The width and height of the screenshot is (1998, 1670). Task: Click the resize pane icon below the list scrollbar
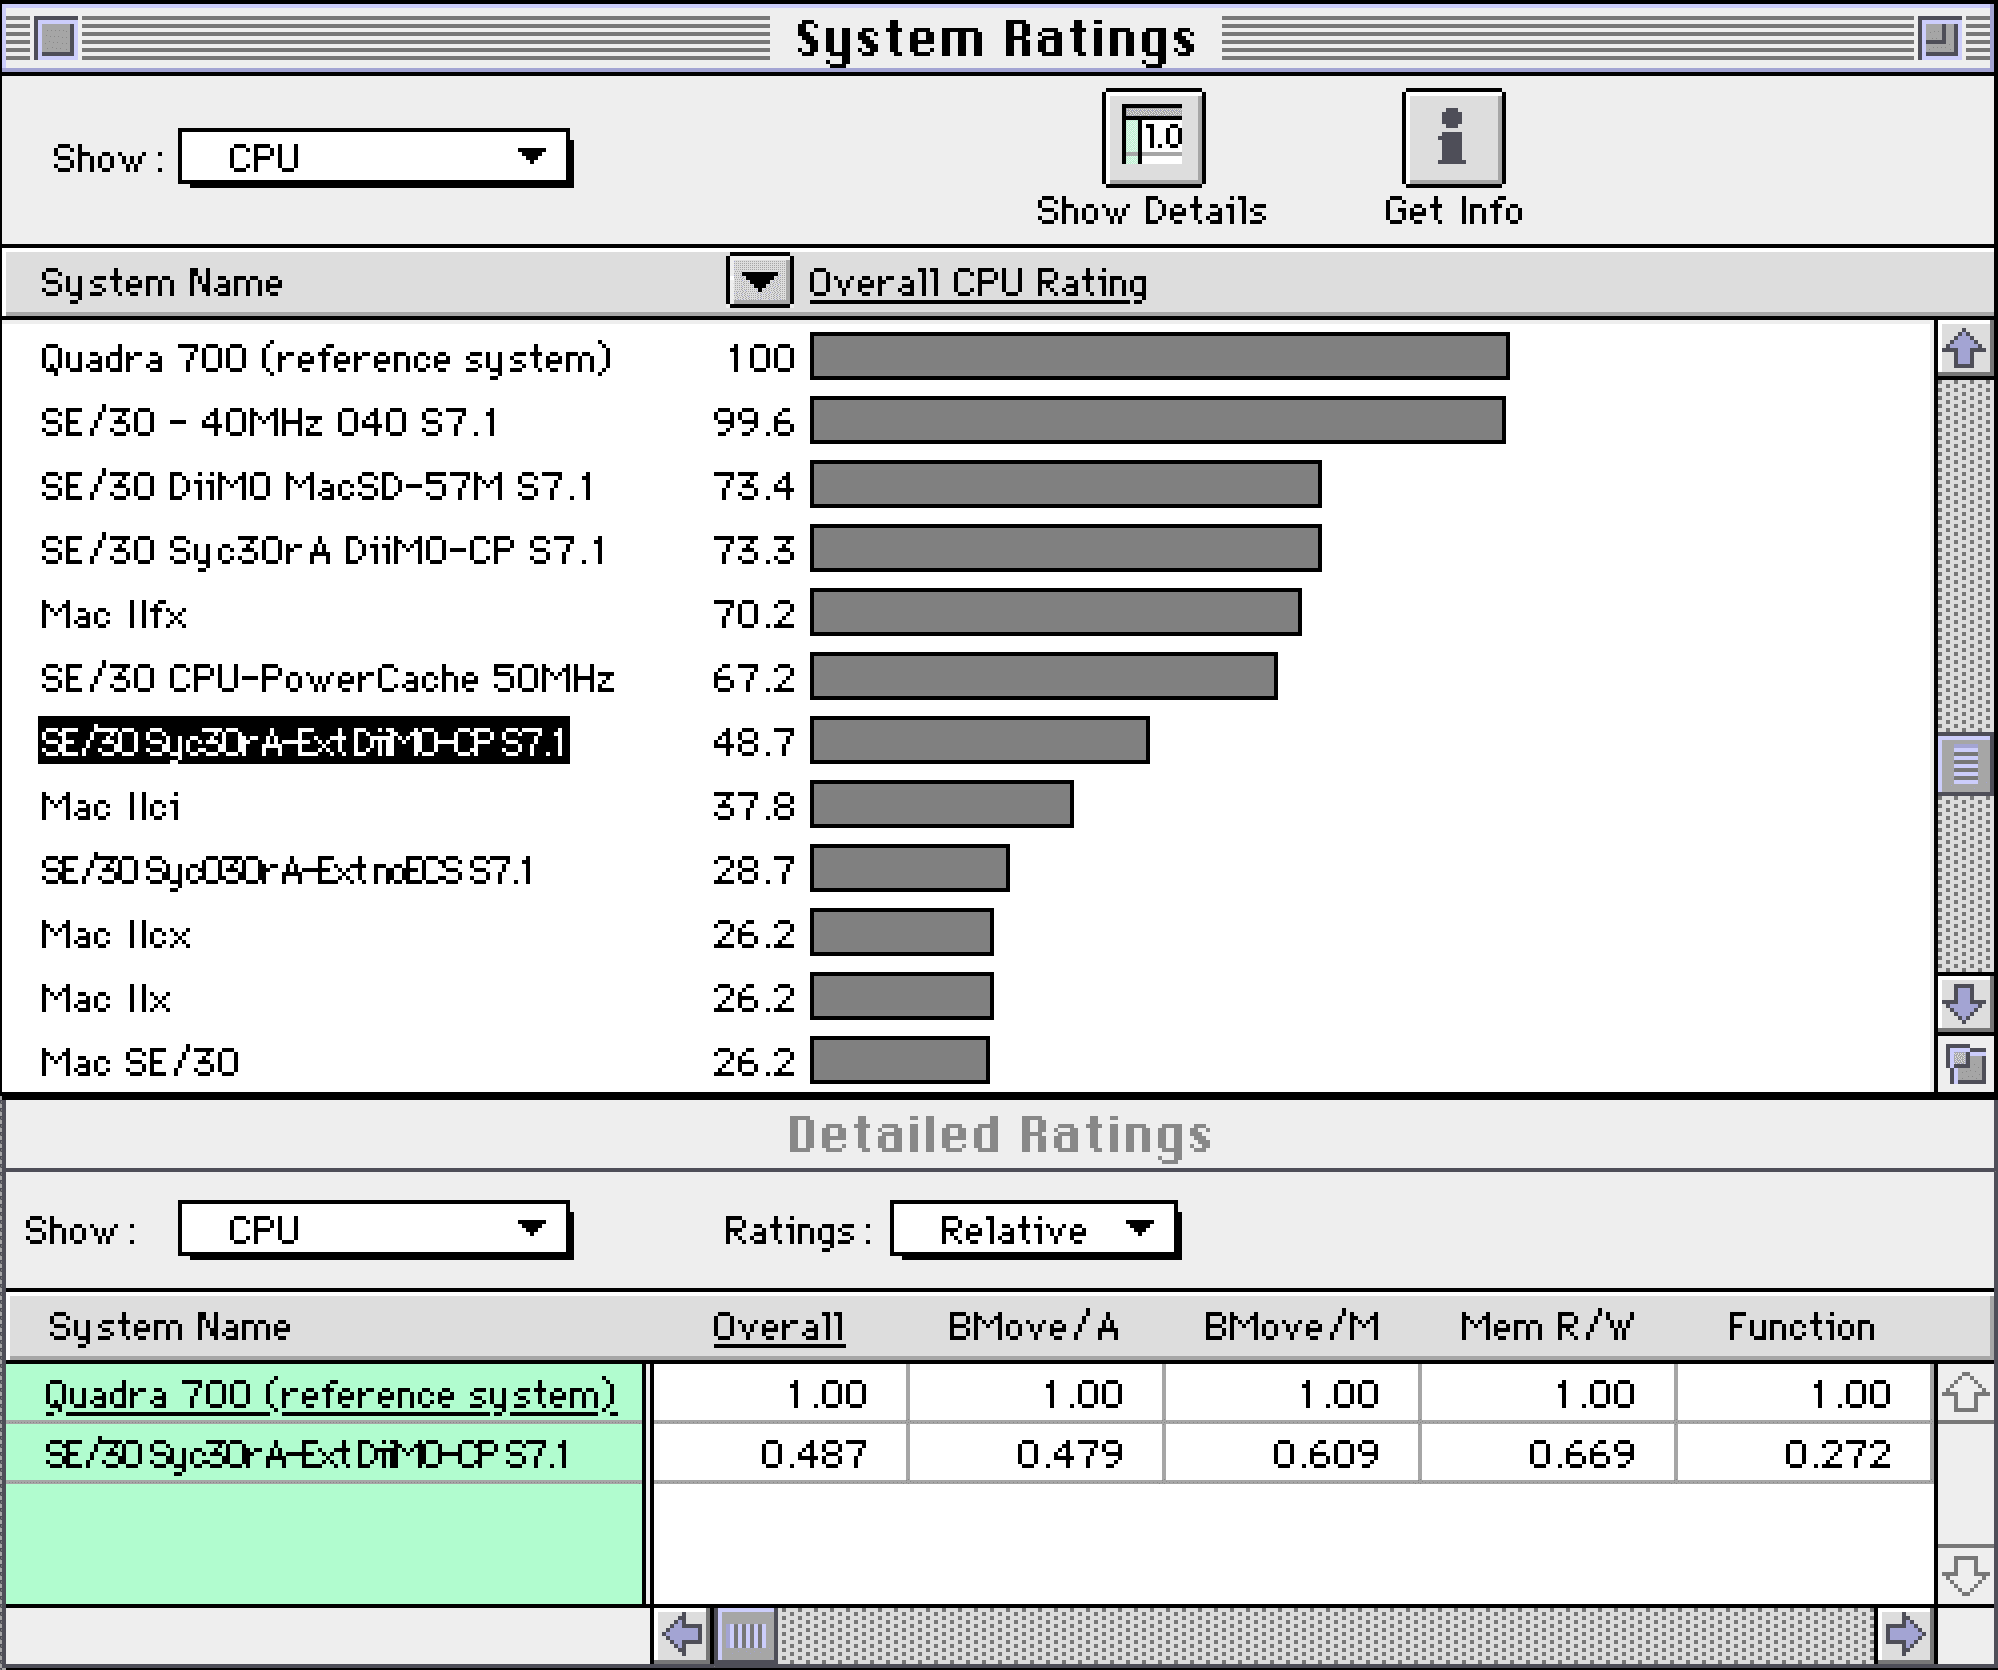pos(1964,1064)
